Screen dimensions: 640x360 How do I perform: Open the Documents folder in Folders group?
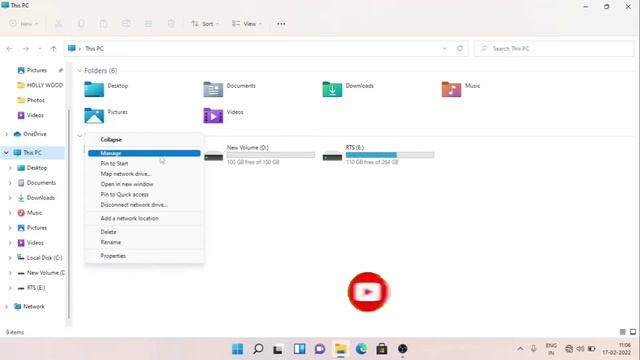tap(230, 89)
